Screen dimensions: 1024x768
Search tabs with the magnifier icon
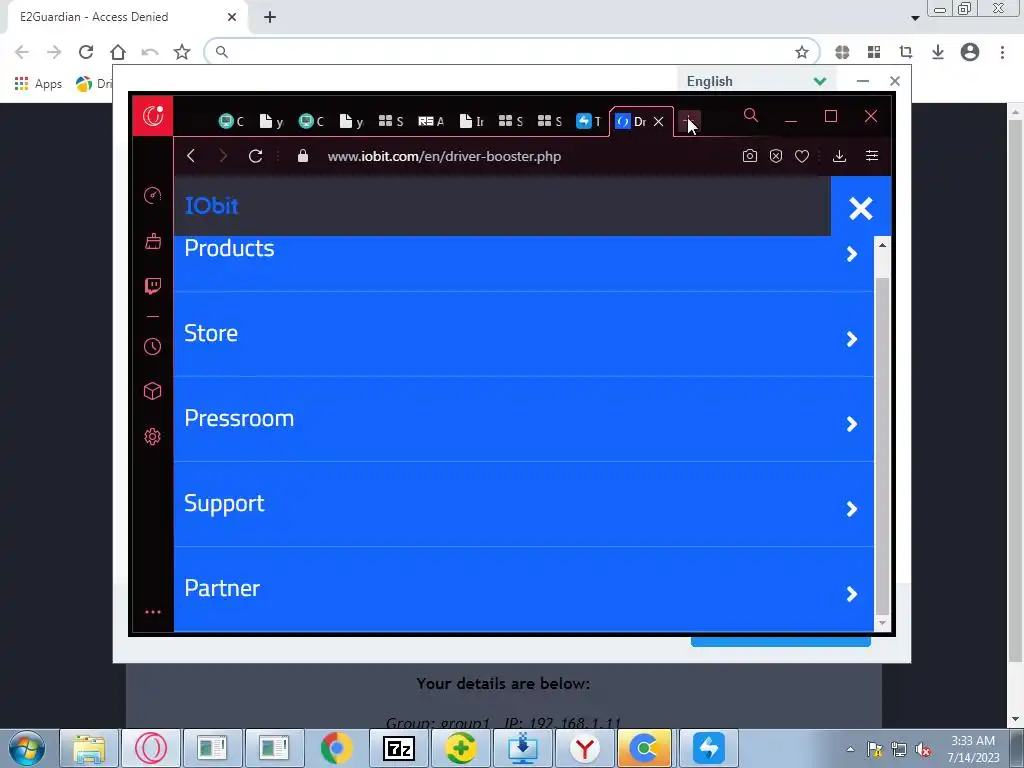point(751,116)
